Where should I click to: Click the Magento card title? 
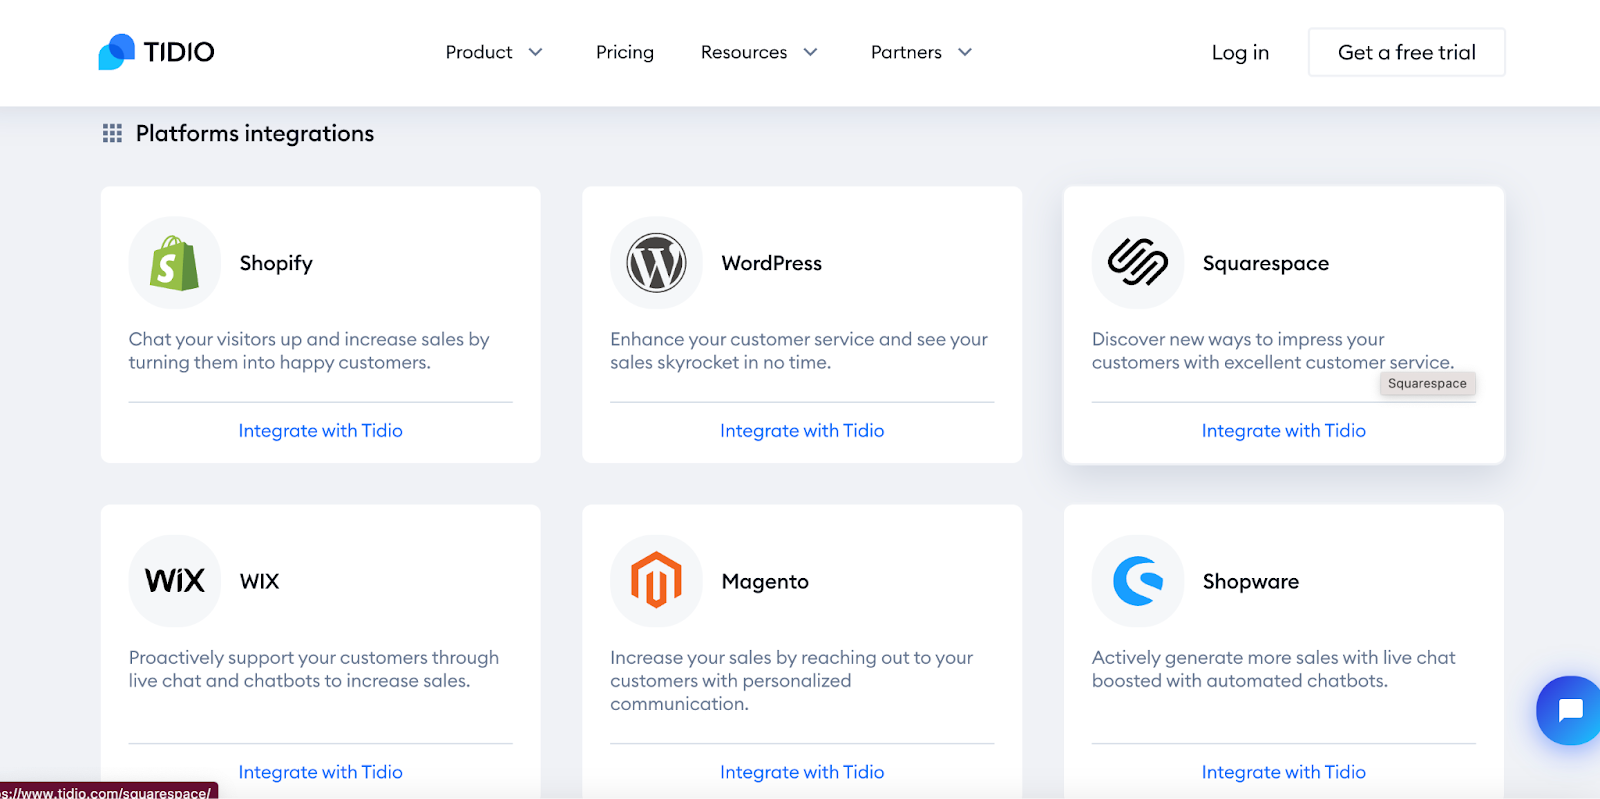tap(765, 582)
